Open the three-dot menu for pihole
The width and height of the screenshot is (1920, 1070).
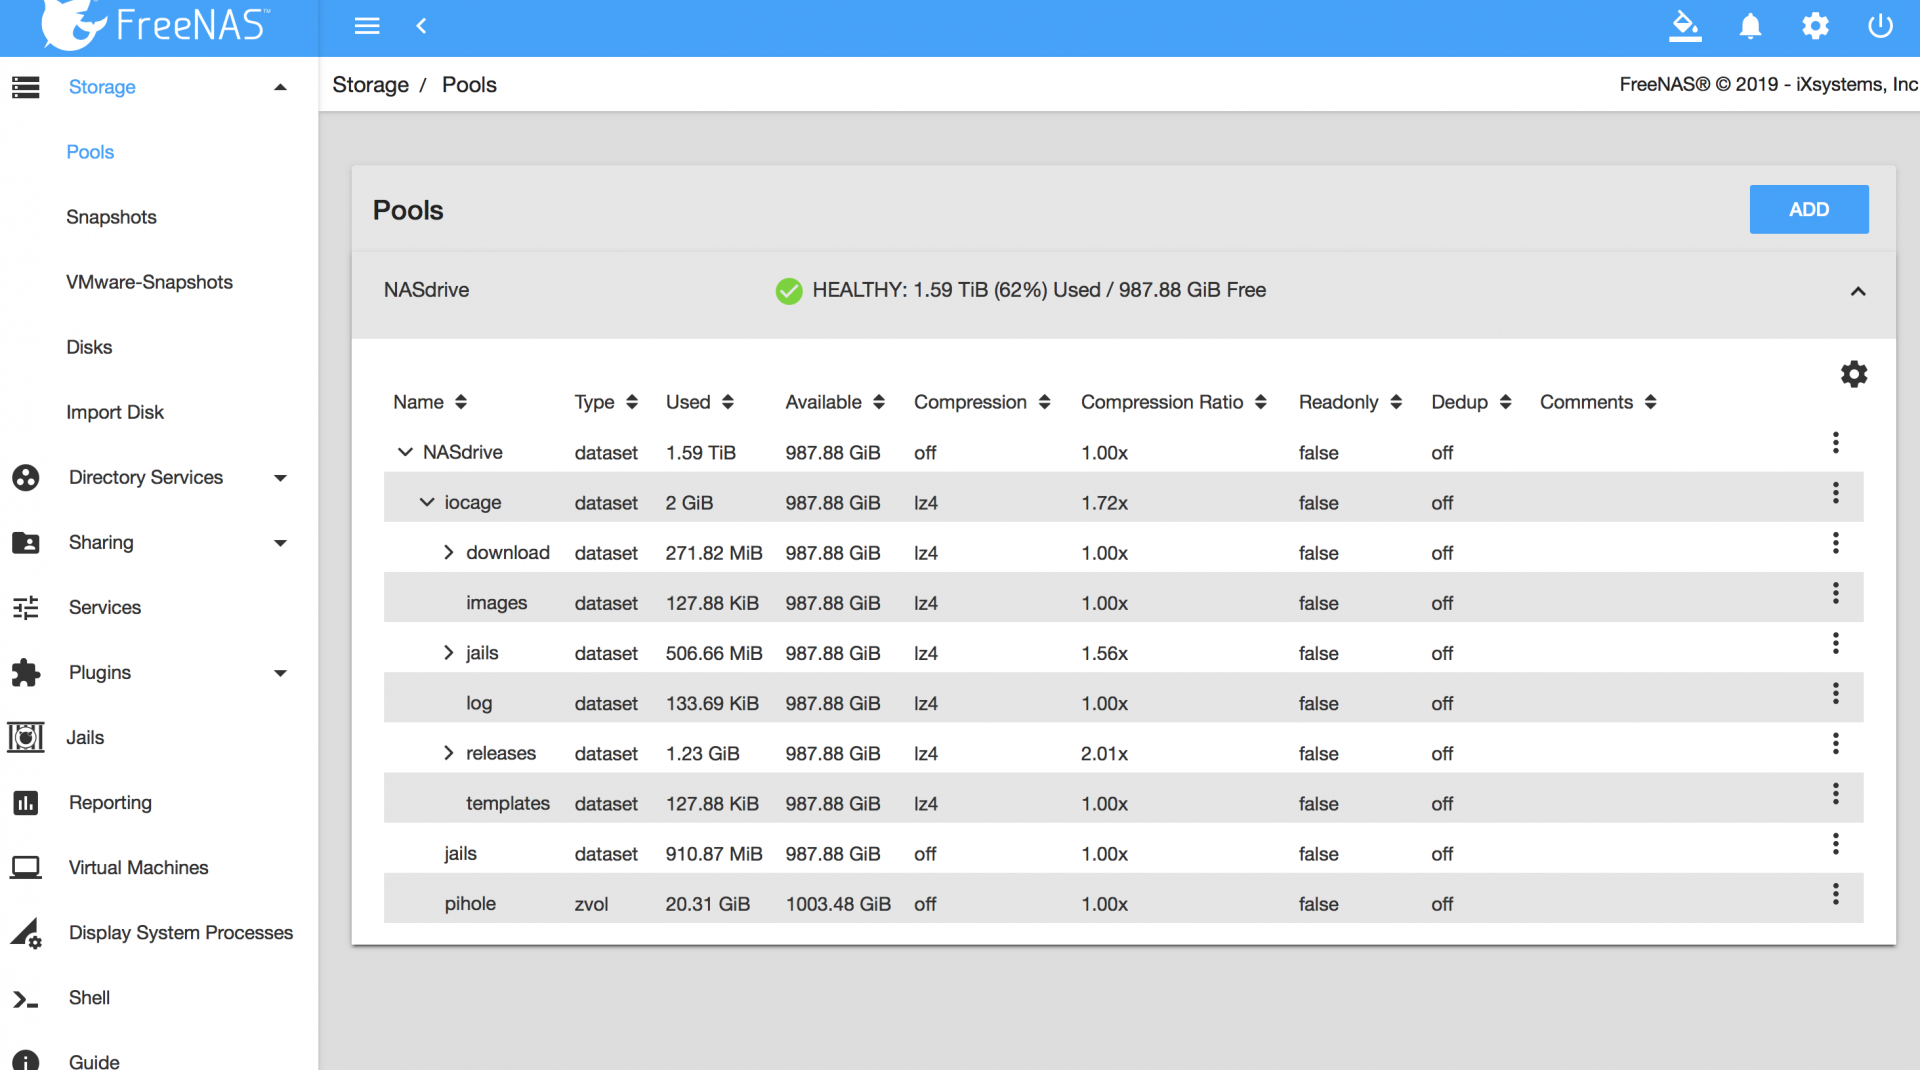(x=1835, y=895)
